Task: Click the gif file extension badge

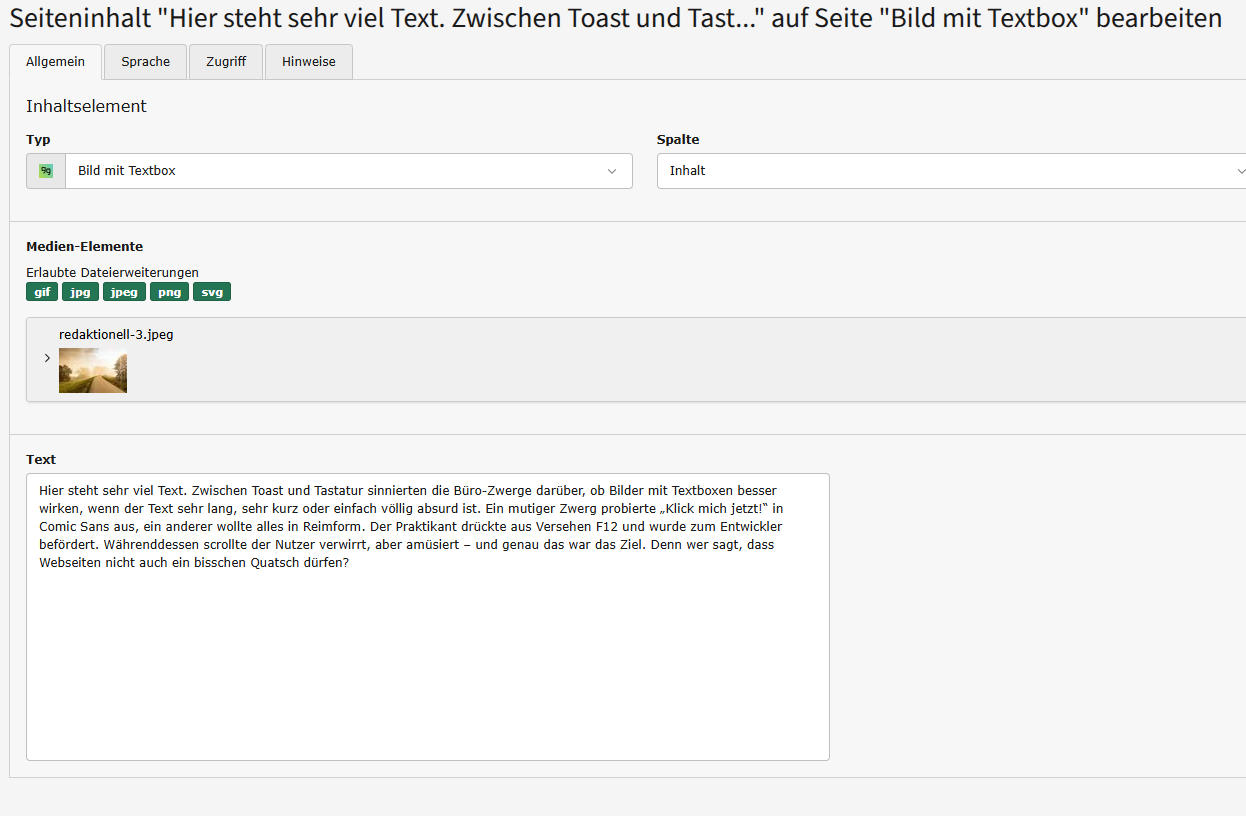Action: pyautogui.click(x=42, y=292)
